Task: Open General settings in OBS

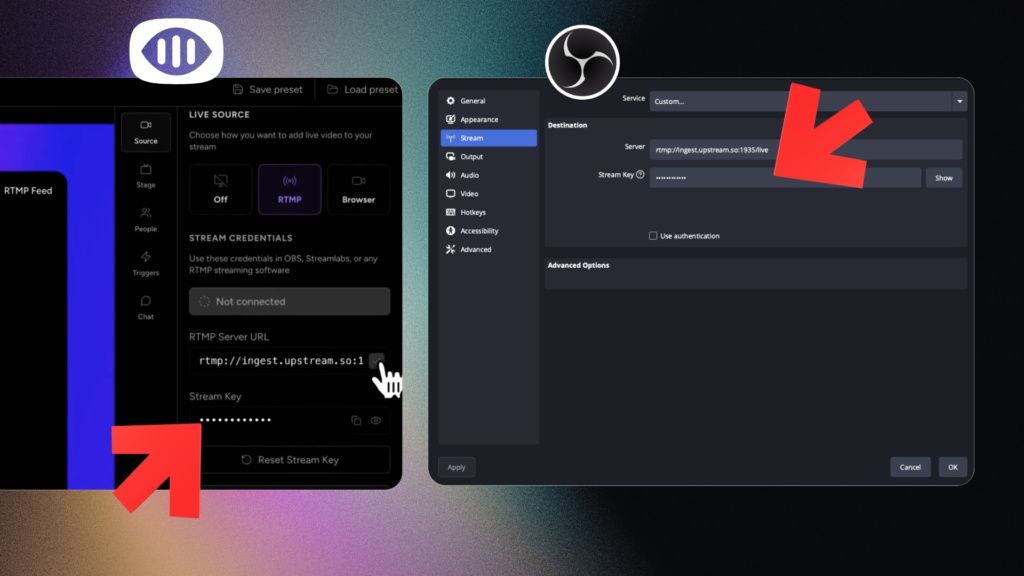Action: click(x=488, y=101)
